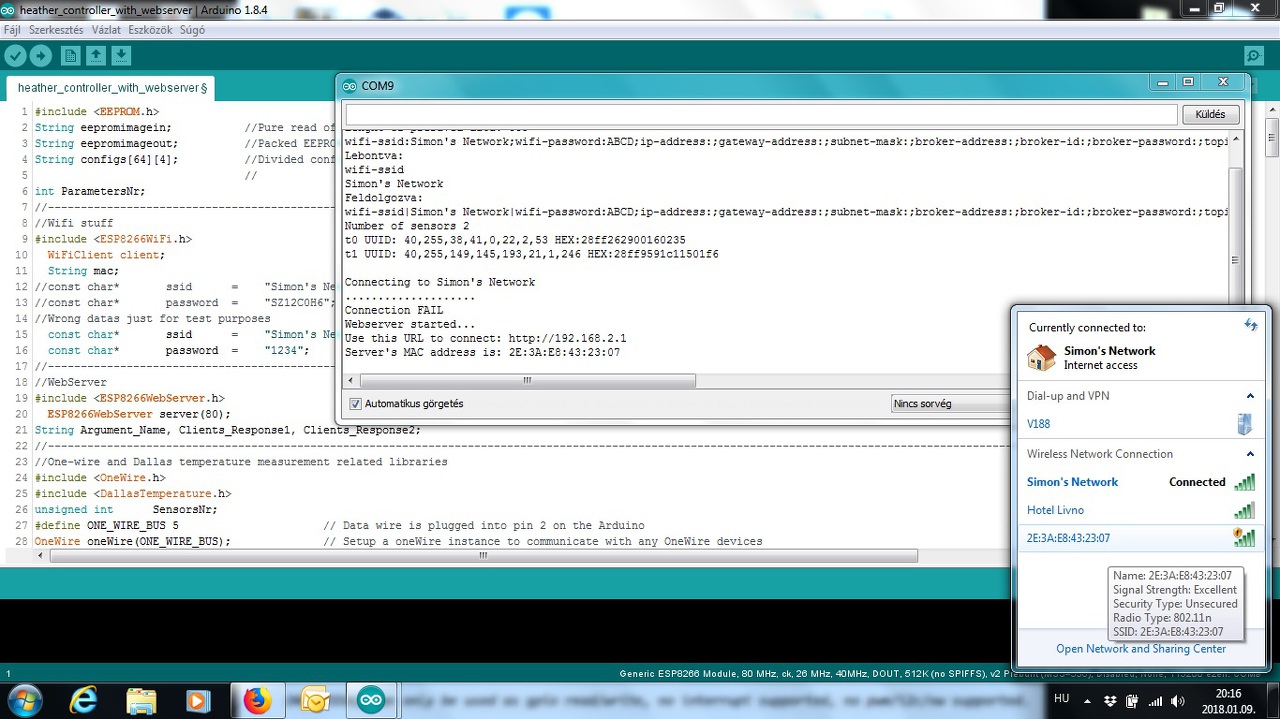The image size is (1280, 719).
Task: Click Hotel Livno signal strength bars
Action: coord(1244,510)
